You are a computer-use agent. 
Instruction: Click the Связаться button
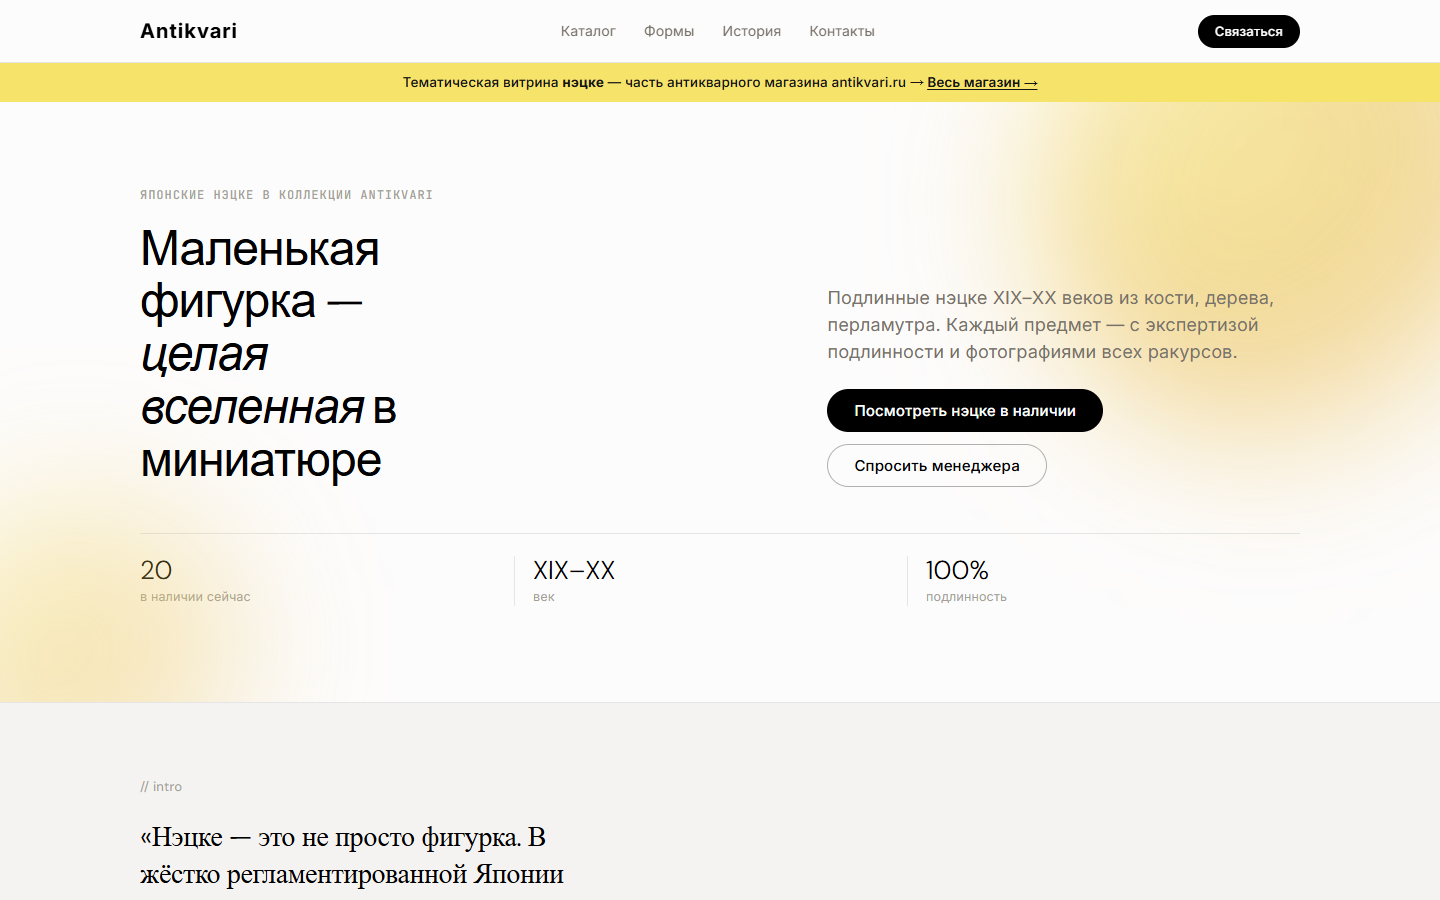(1248, 31)
